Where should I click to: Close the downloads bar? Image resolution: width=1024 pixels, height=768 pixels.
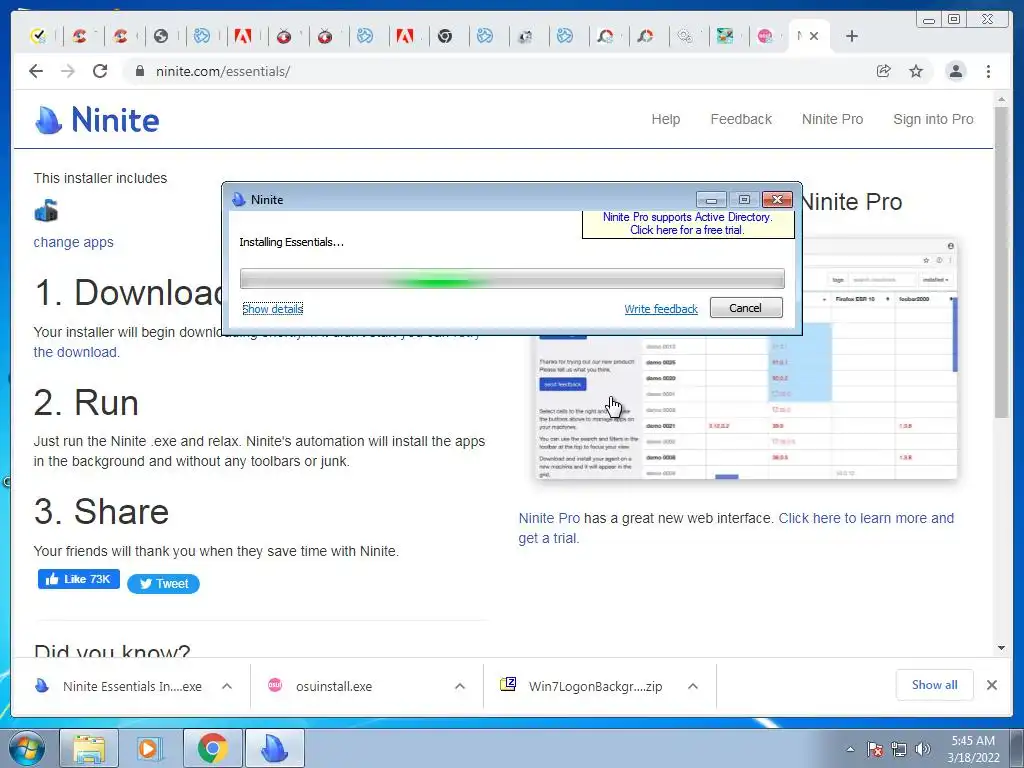coord(991,685)
